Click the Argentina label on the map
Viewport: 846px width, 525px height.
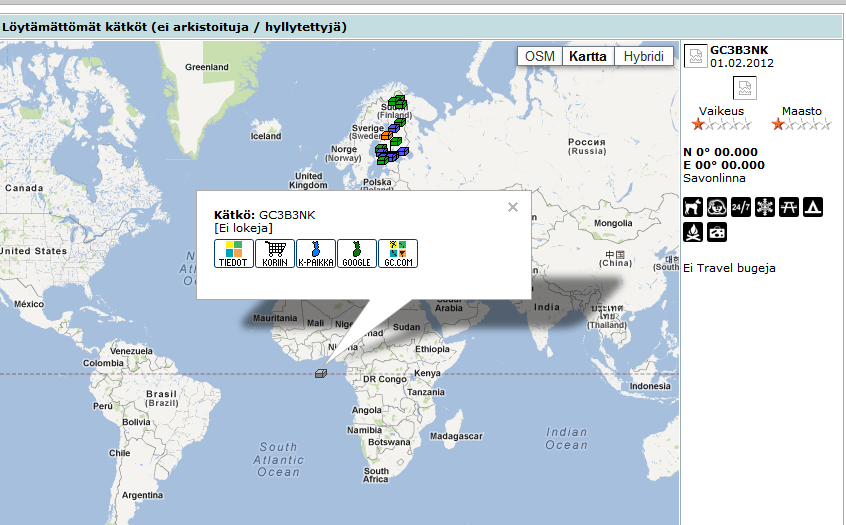tap(142, 495)
